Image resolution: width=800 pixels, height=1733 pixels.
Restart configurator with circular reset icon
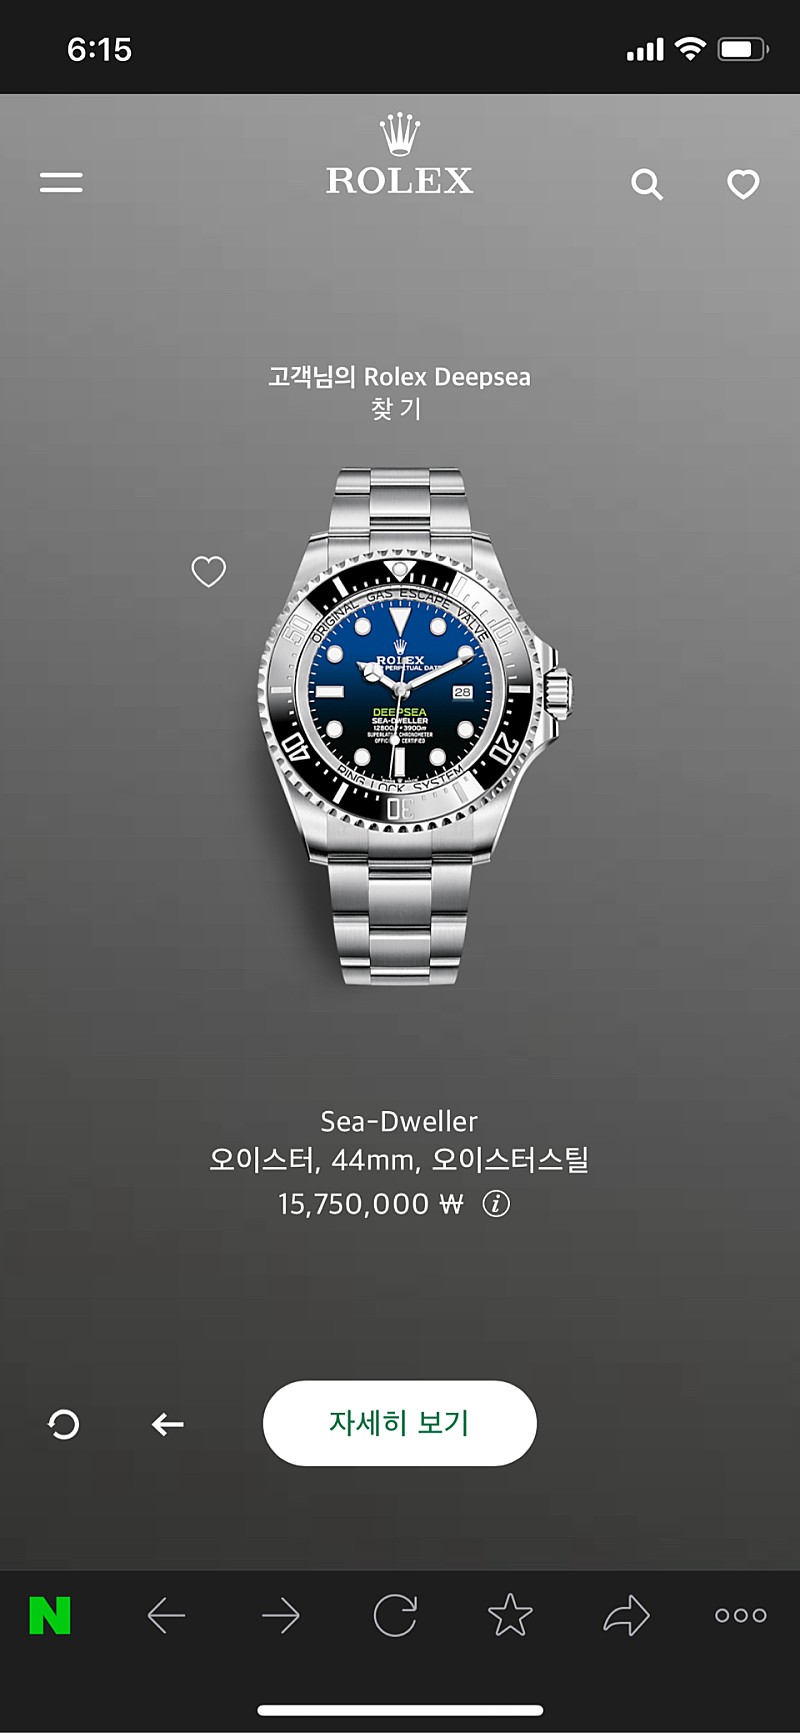click(63, 1424)
